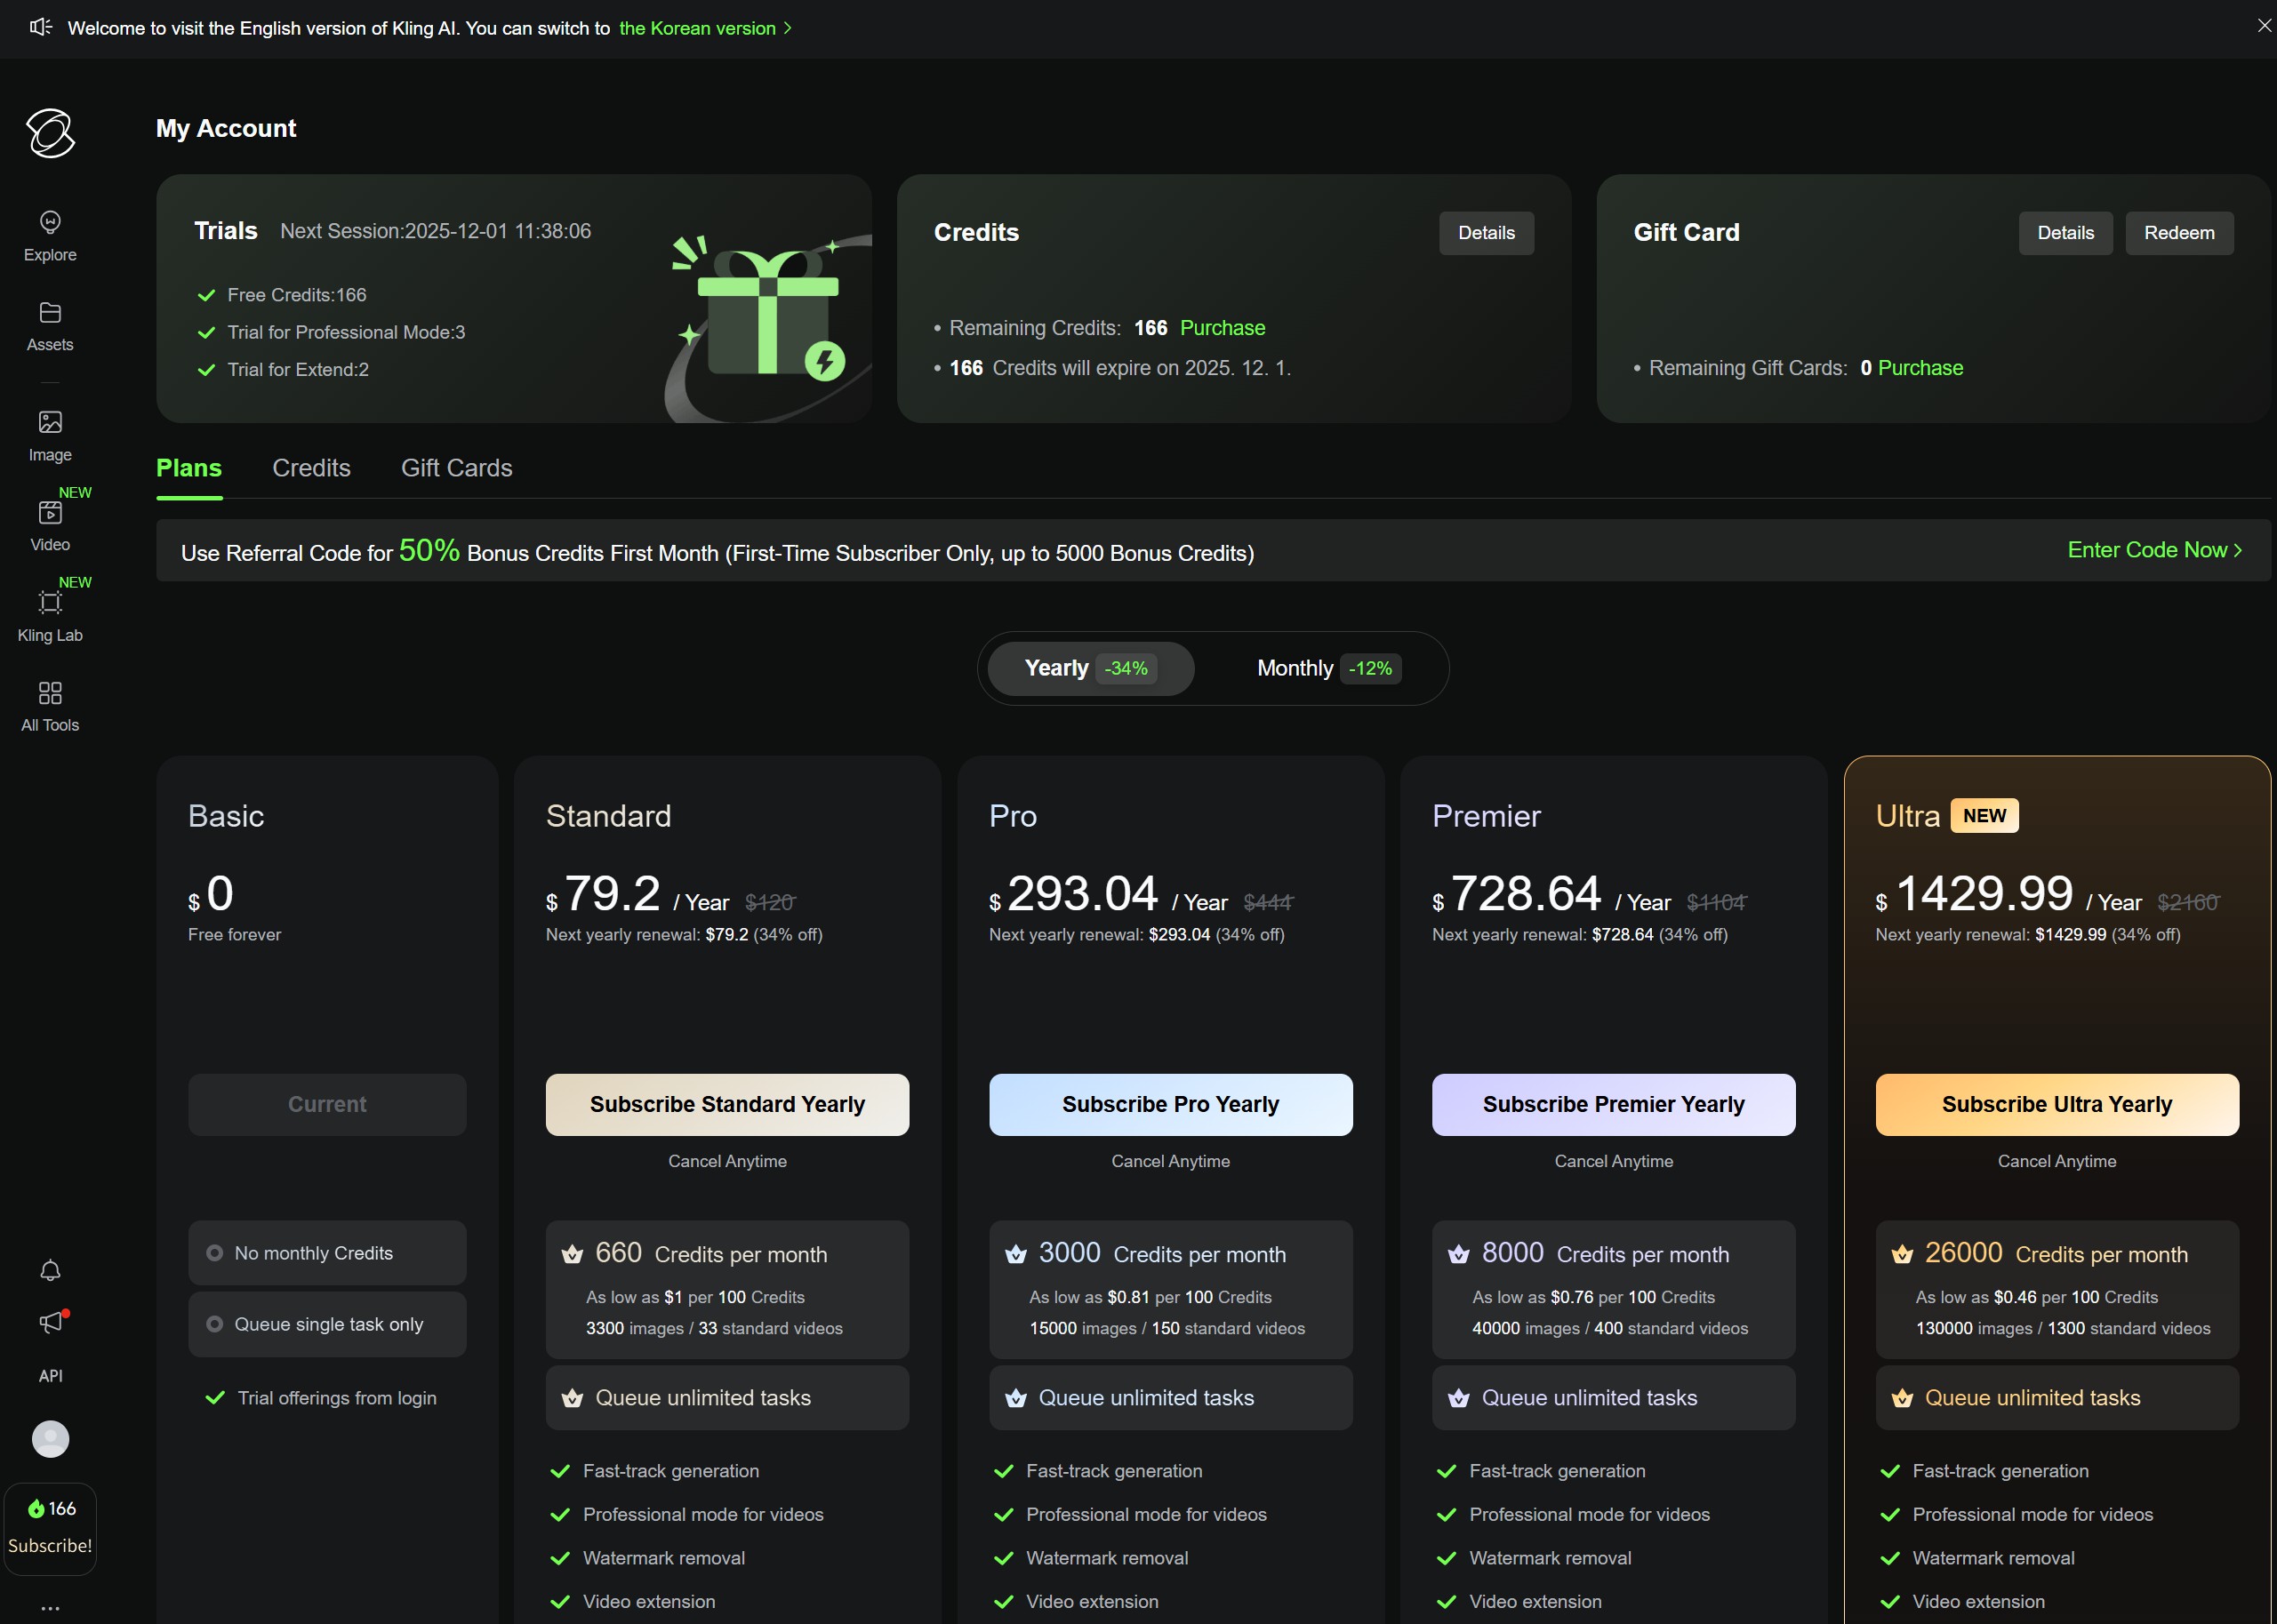Select the Queue single task only option
The width and height of the screenshot is (2277, 1624).
pos(326,1324)
